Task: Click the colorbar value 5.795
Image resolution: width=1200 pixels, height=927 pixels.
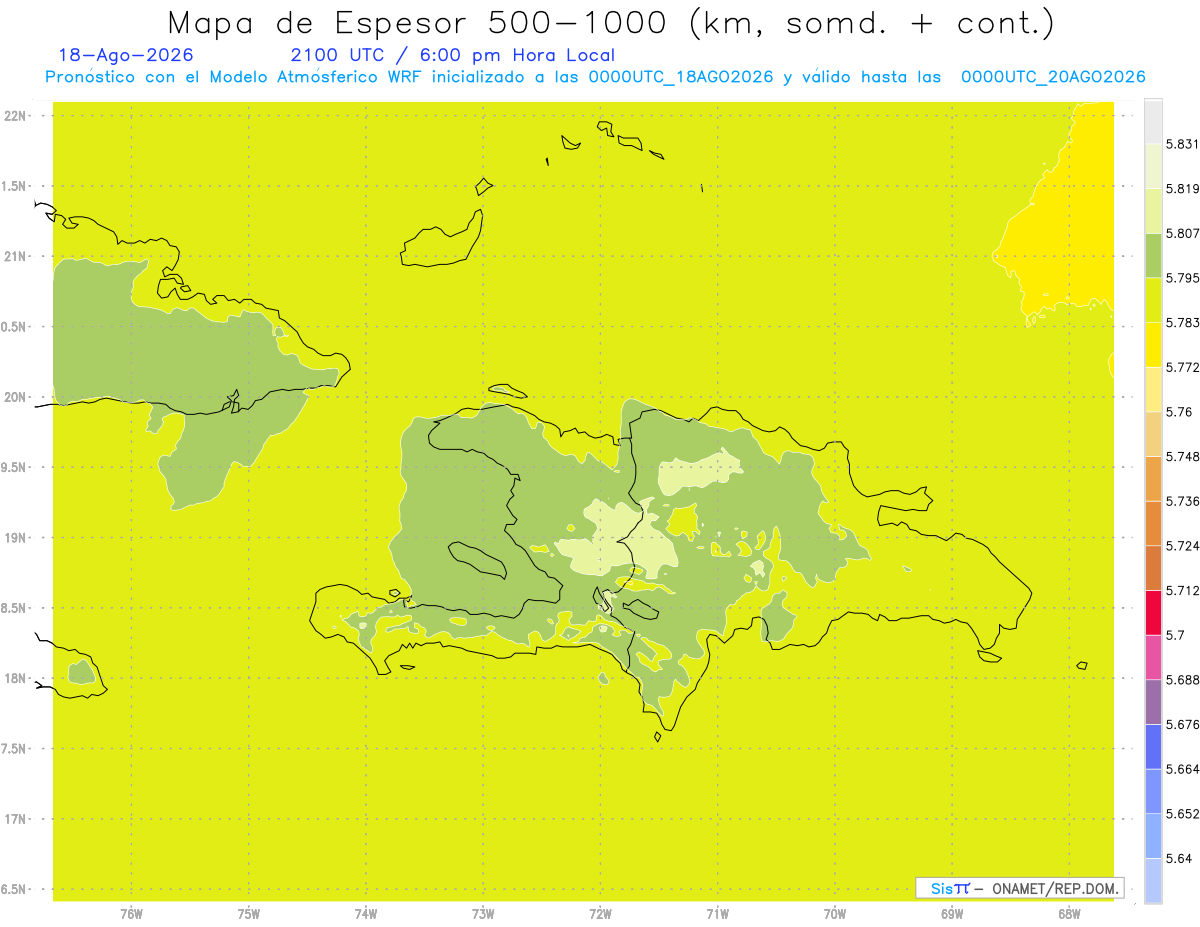Action: [1183, 278]
